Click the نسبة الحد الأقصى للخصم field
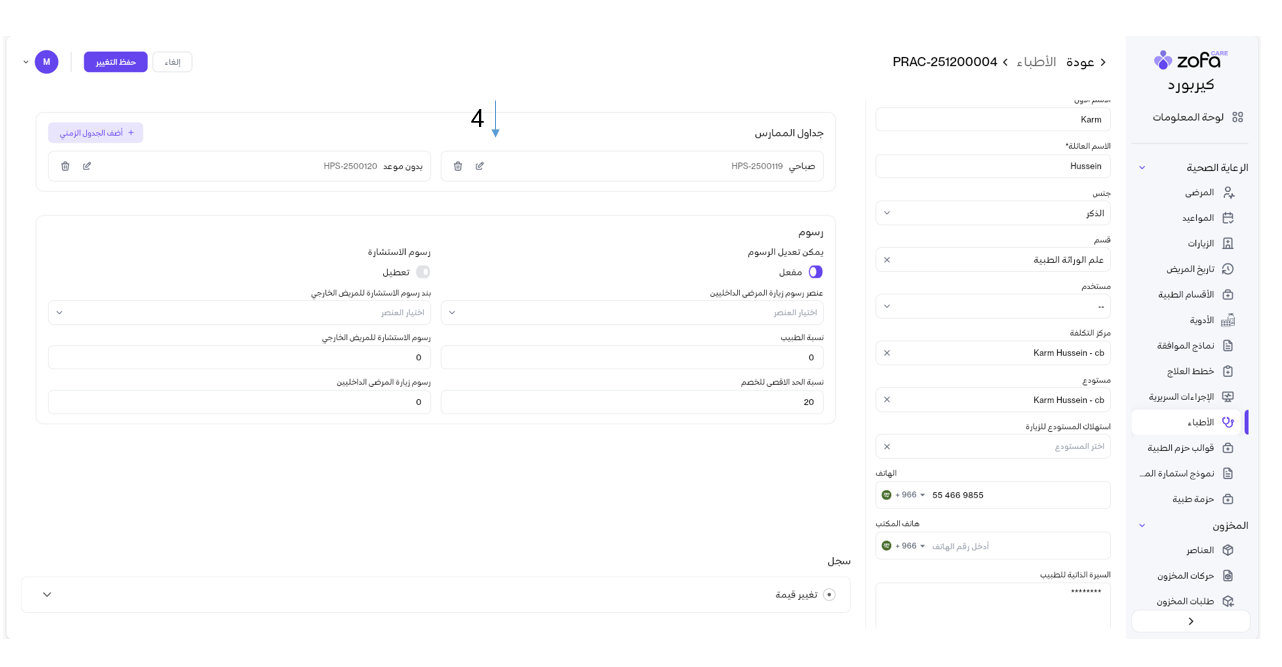The width and height of the screenshot is (1282, 667). tap(632, 402)
